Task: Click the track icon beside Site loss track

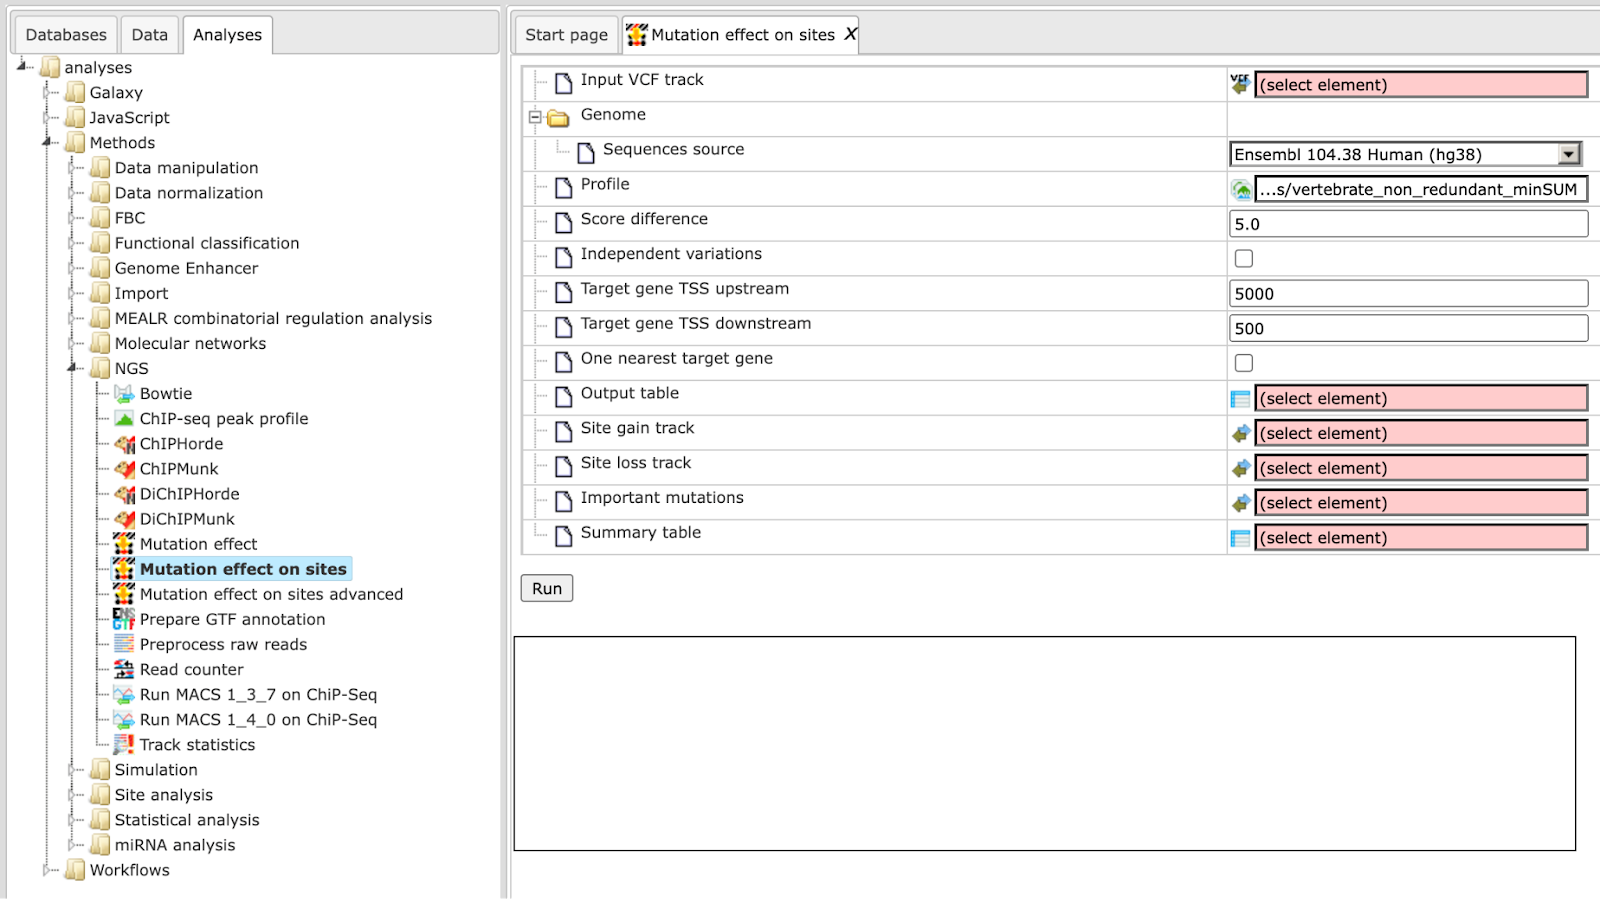Action: pos(1241,468)
